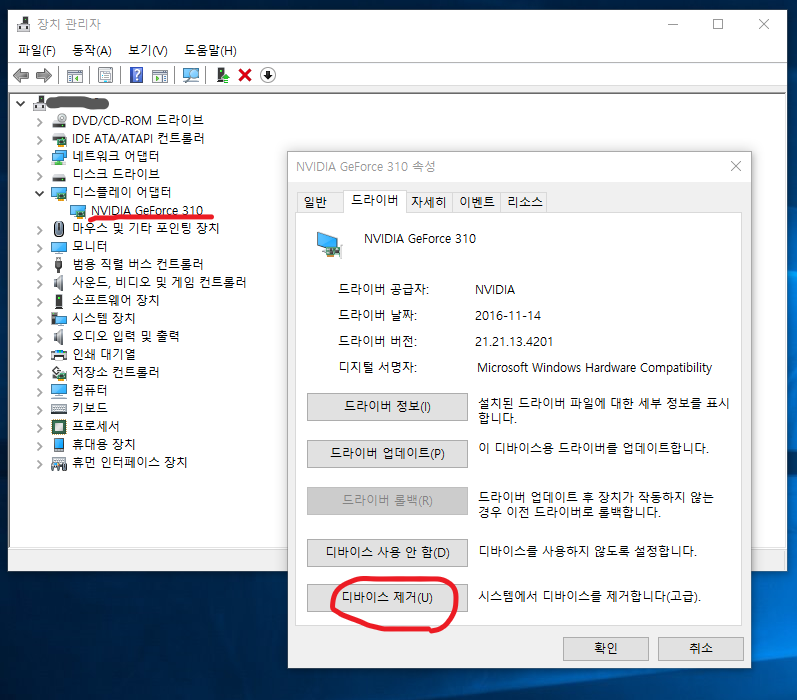The width and height of the screenshot is (797, 700).
Task: Select the 드라이버 tab
Action: pos(375,201)
